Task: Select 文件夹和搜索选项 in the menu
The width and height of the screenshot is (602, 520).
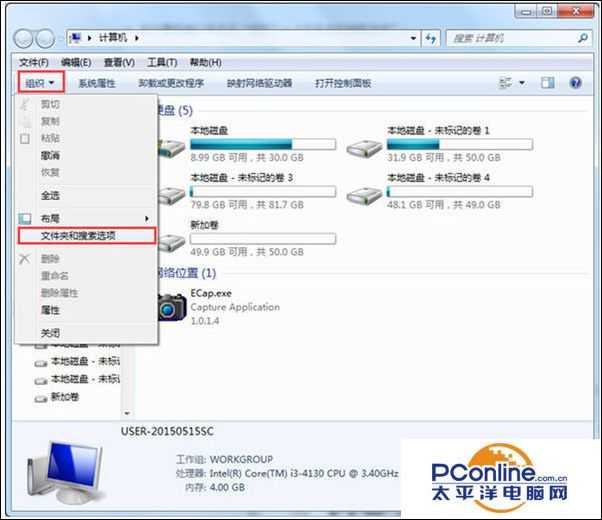Action: [x=87, y=236]
